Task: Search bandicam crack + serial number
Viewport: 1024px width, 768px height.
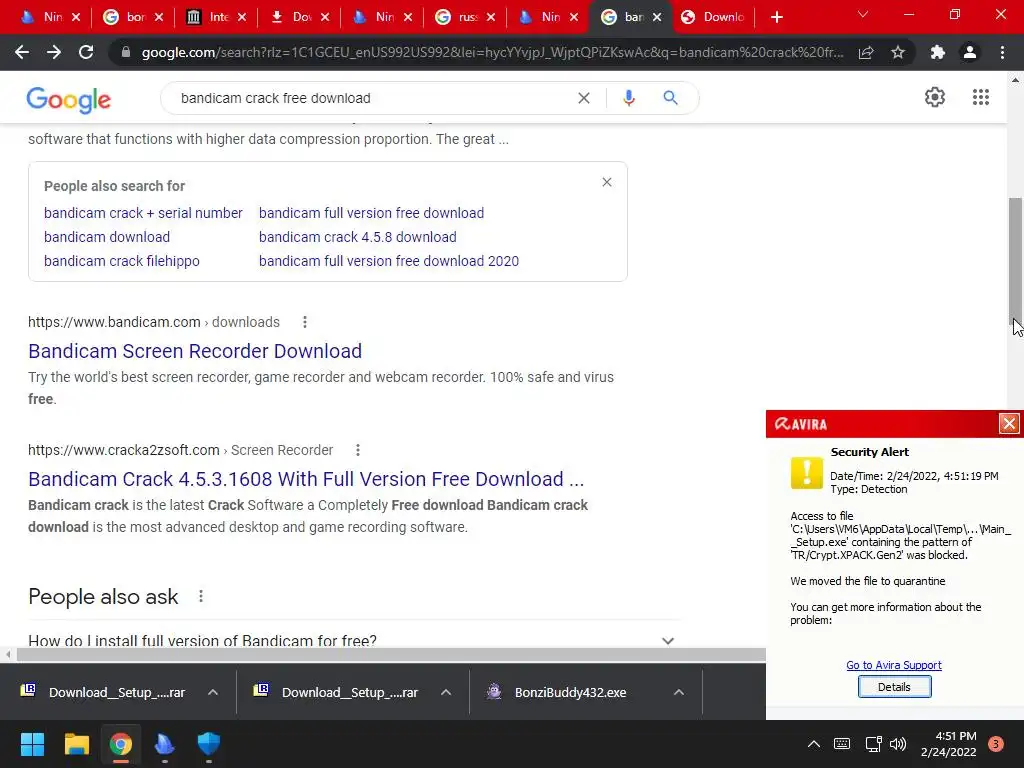Action: [x=143, y=213]
